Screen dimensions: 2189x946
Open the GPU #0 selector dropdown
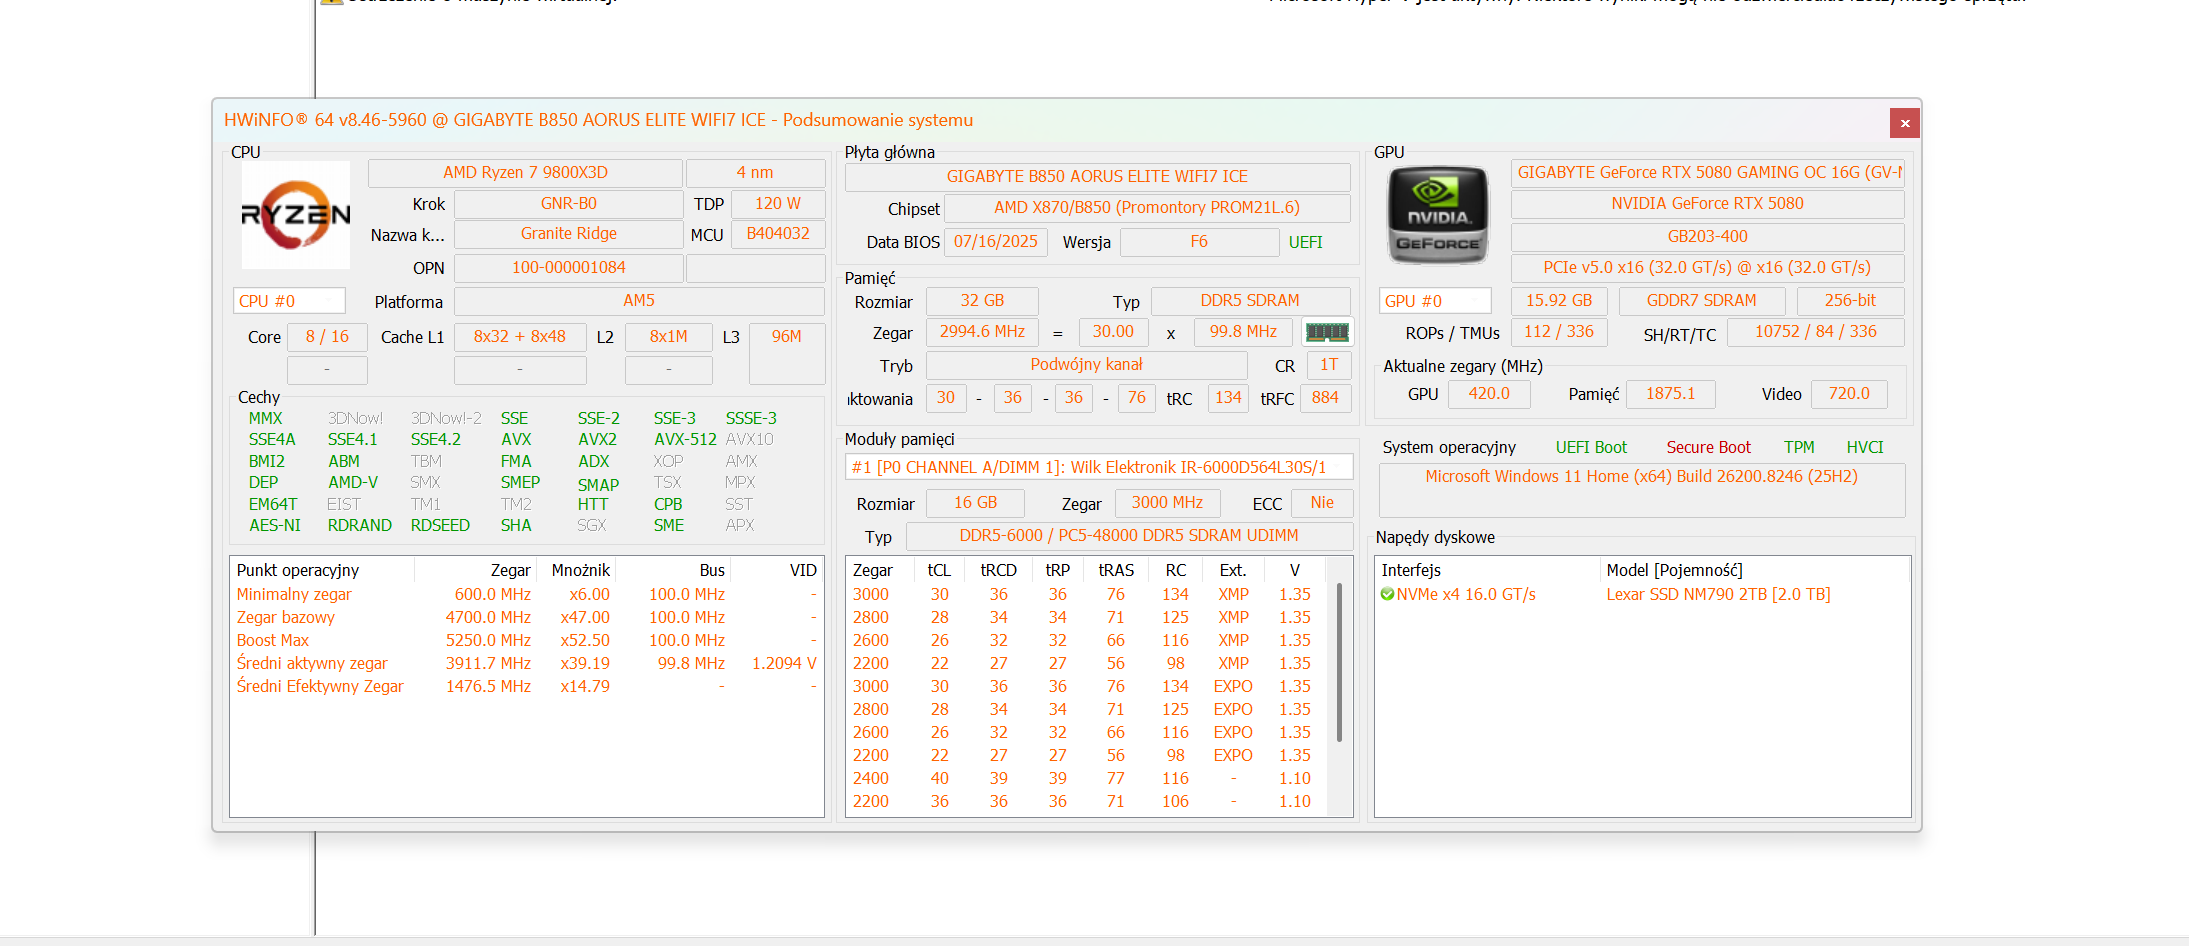(x=1435, y=301)
